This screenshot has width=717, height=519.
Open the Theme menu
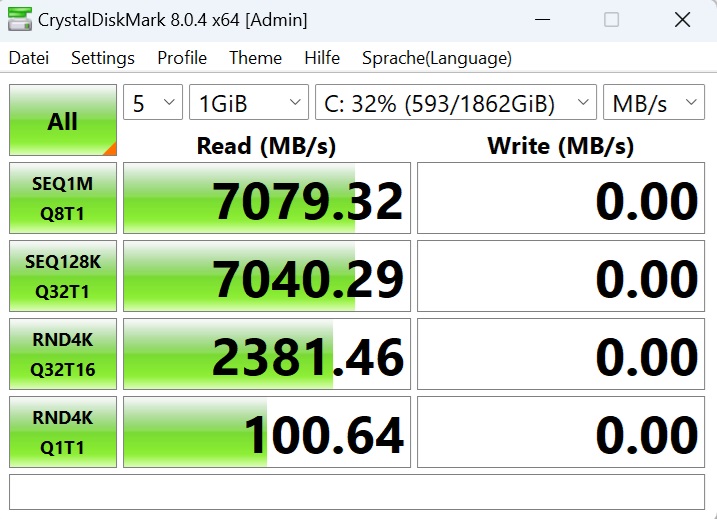[x=255, y=58]
